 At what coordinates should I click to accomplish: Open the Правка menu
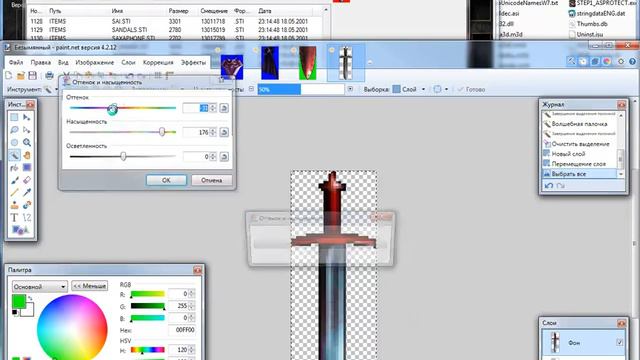[x=40, y=62]
